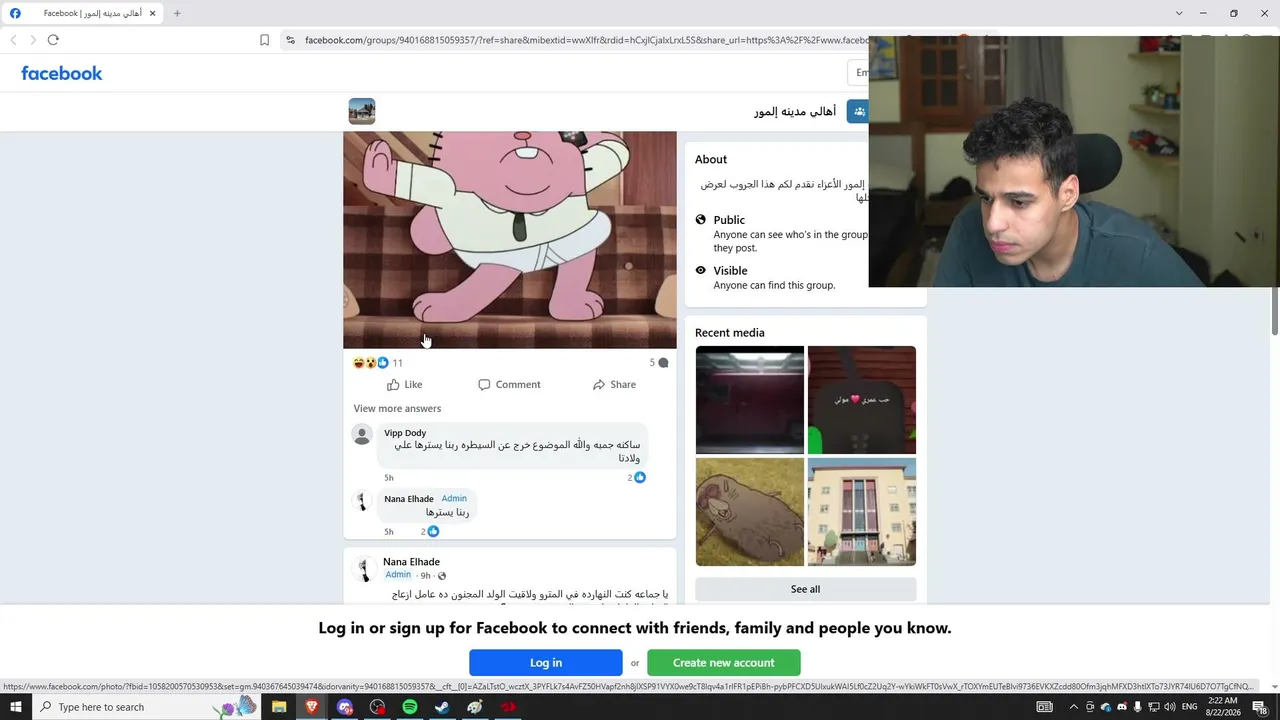
Task: Click the public globe icon on 9h post
Action: tap(442, 576)
